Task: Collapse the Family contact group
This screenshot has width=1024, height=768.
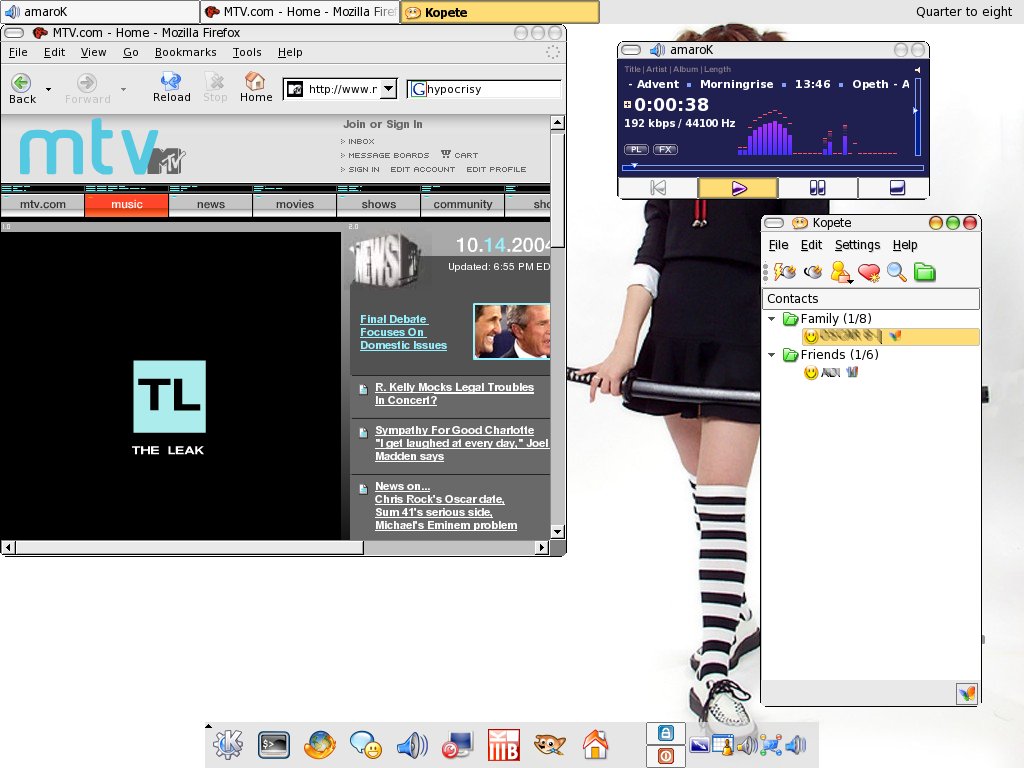Action: (x=772, y=319)
